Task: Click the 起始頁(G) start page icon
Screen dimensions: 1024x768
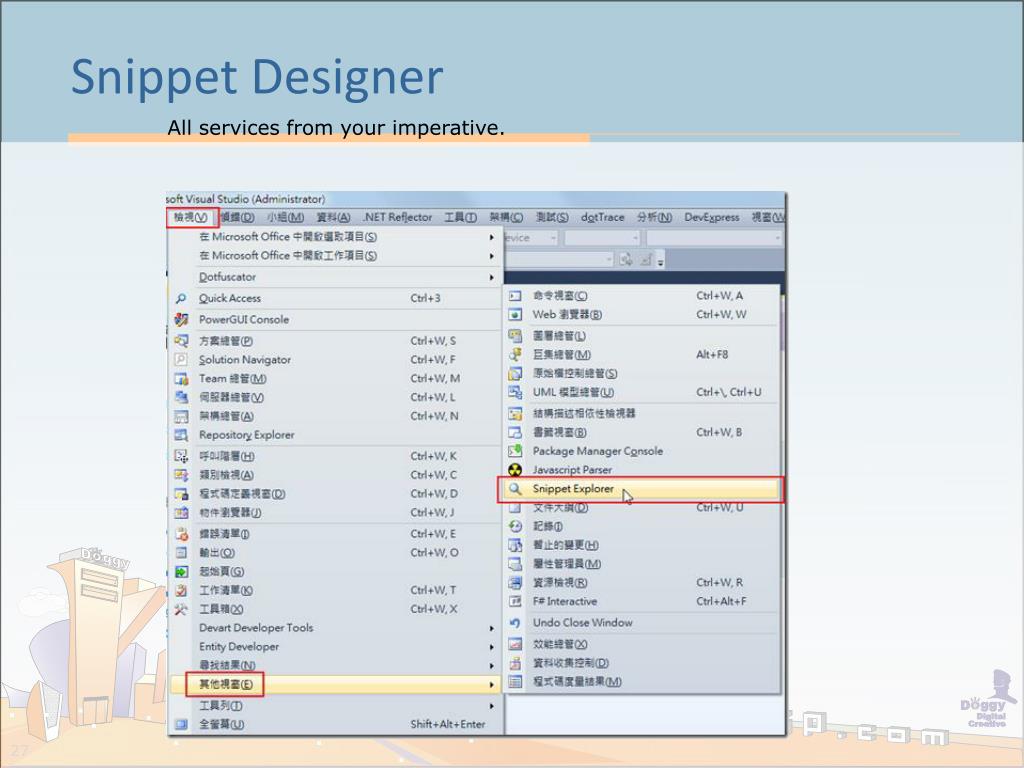Action: 181,571
